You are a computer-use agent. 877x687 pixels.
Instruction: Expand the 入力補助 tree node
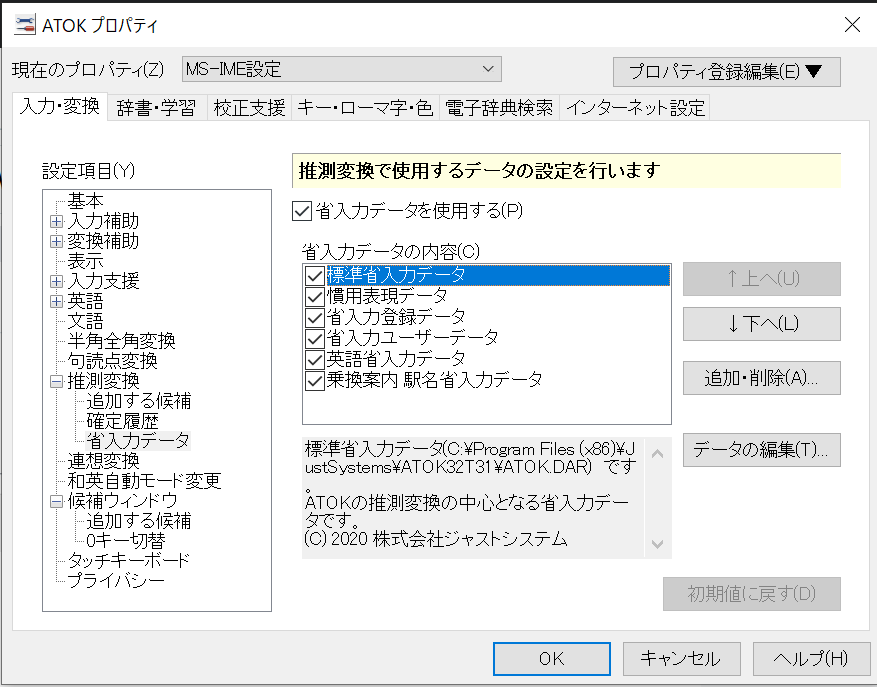(56, 222)
